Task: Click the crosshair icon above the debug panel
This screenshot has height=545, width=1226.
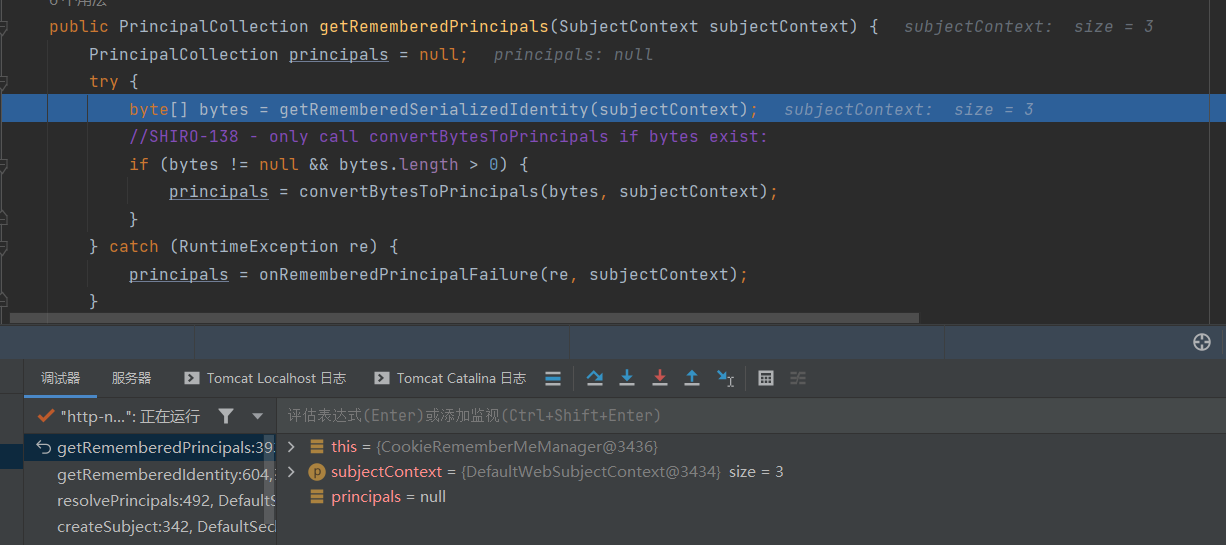Action: 1202,342
